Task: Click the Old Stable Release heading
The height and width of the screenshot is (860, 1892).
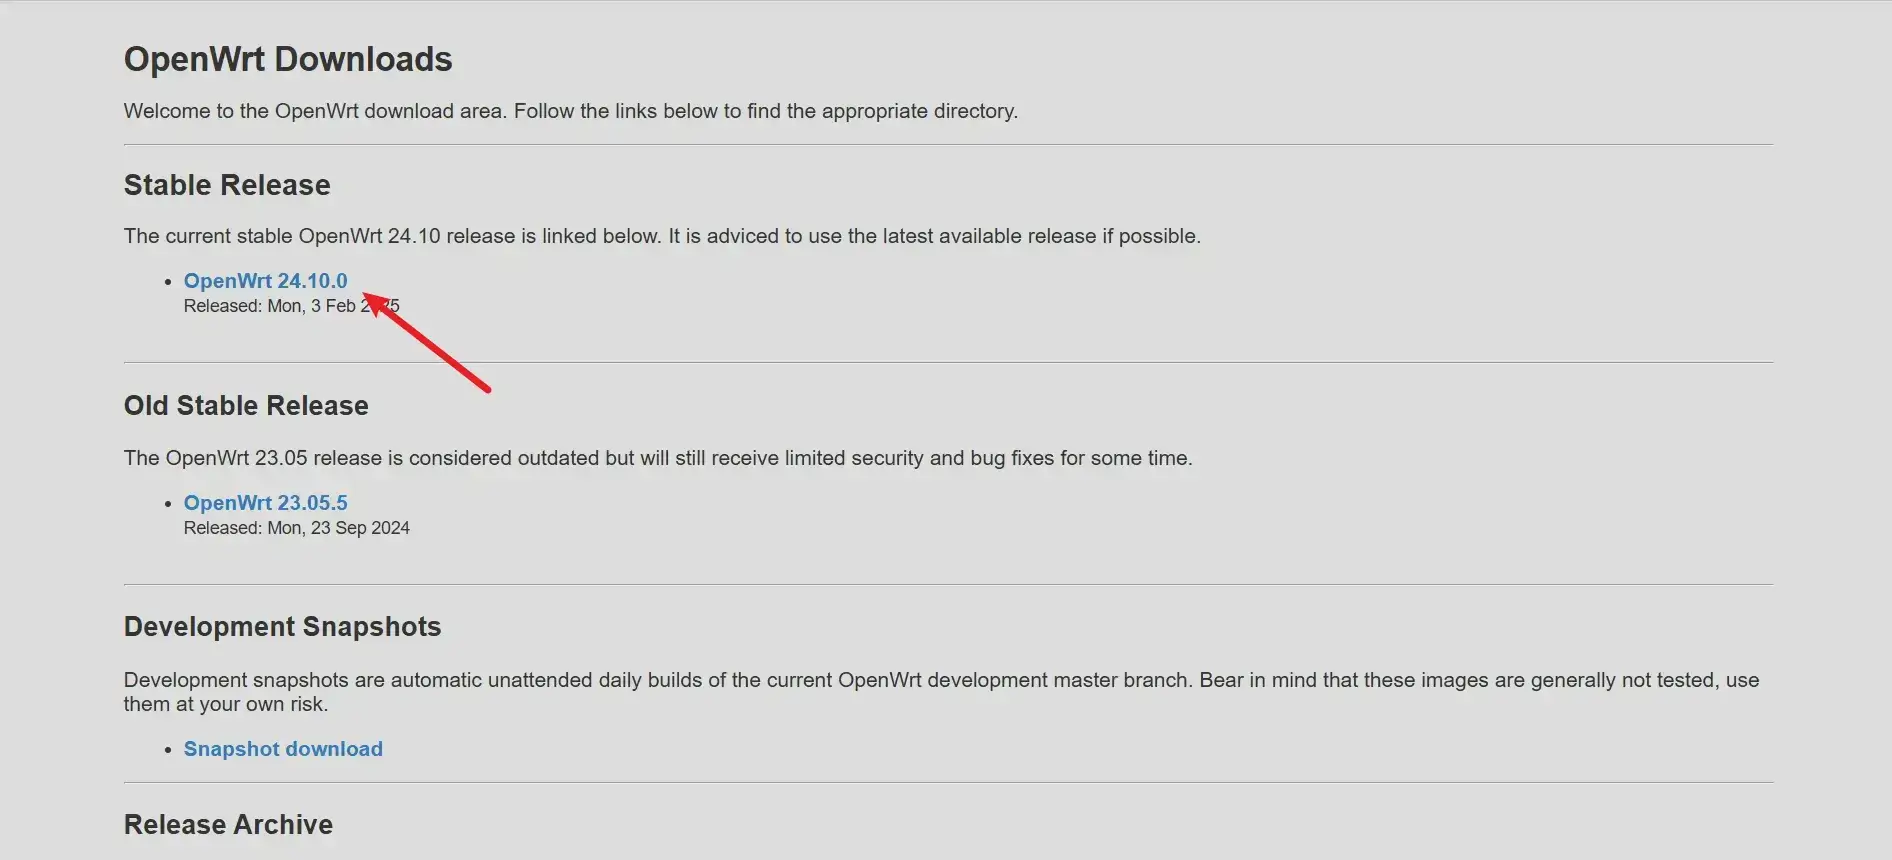Action: 246,405
